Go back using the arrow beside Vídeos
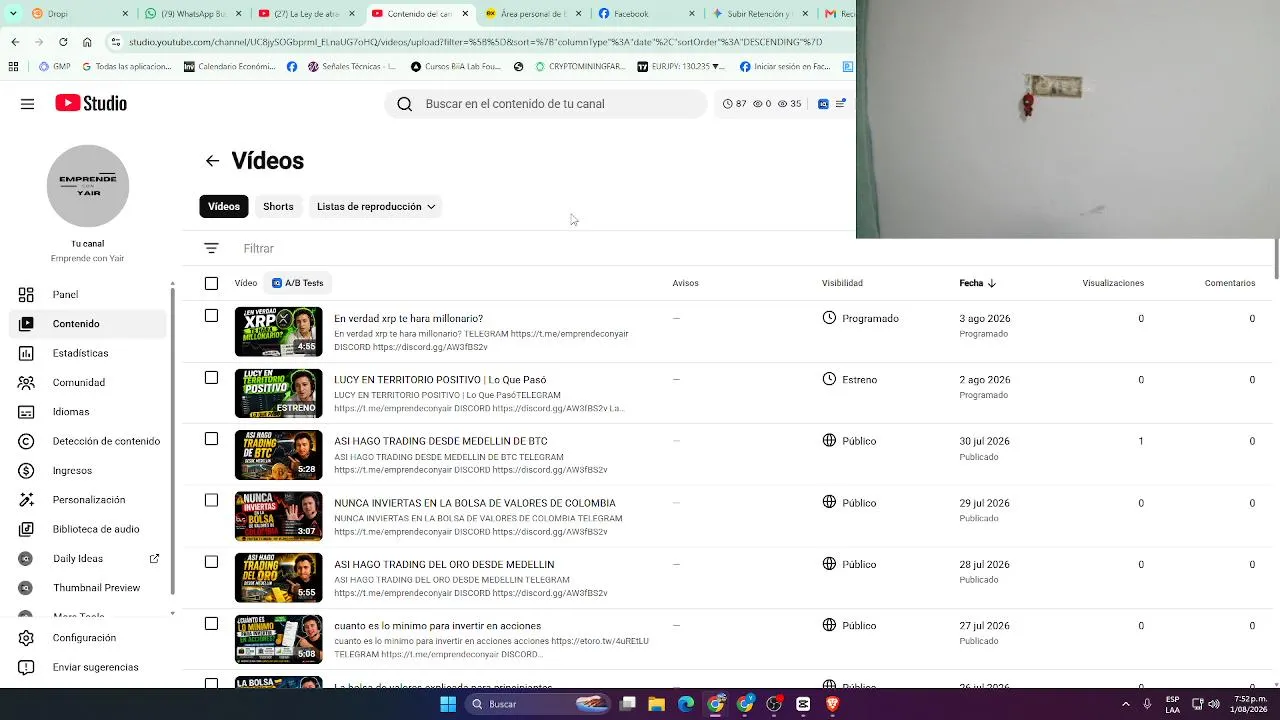The width and height of the screenshot is (1280, 720). tap(212, 161)
